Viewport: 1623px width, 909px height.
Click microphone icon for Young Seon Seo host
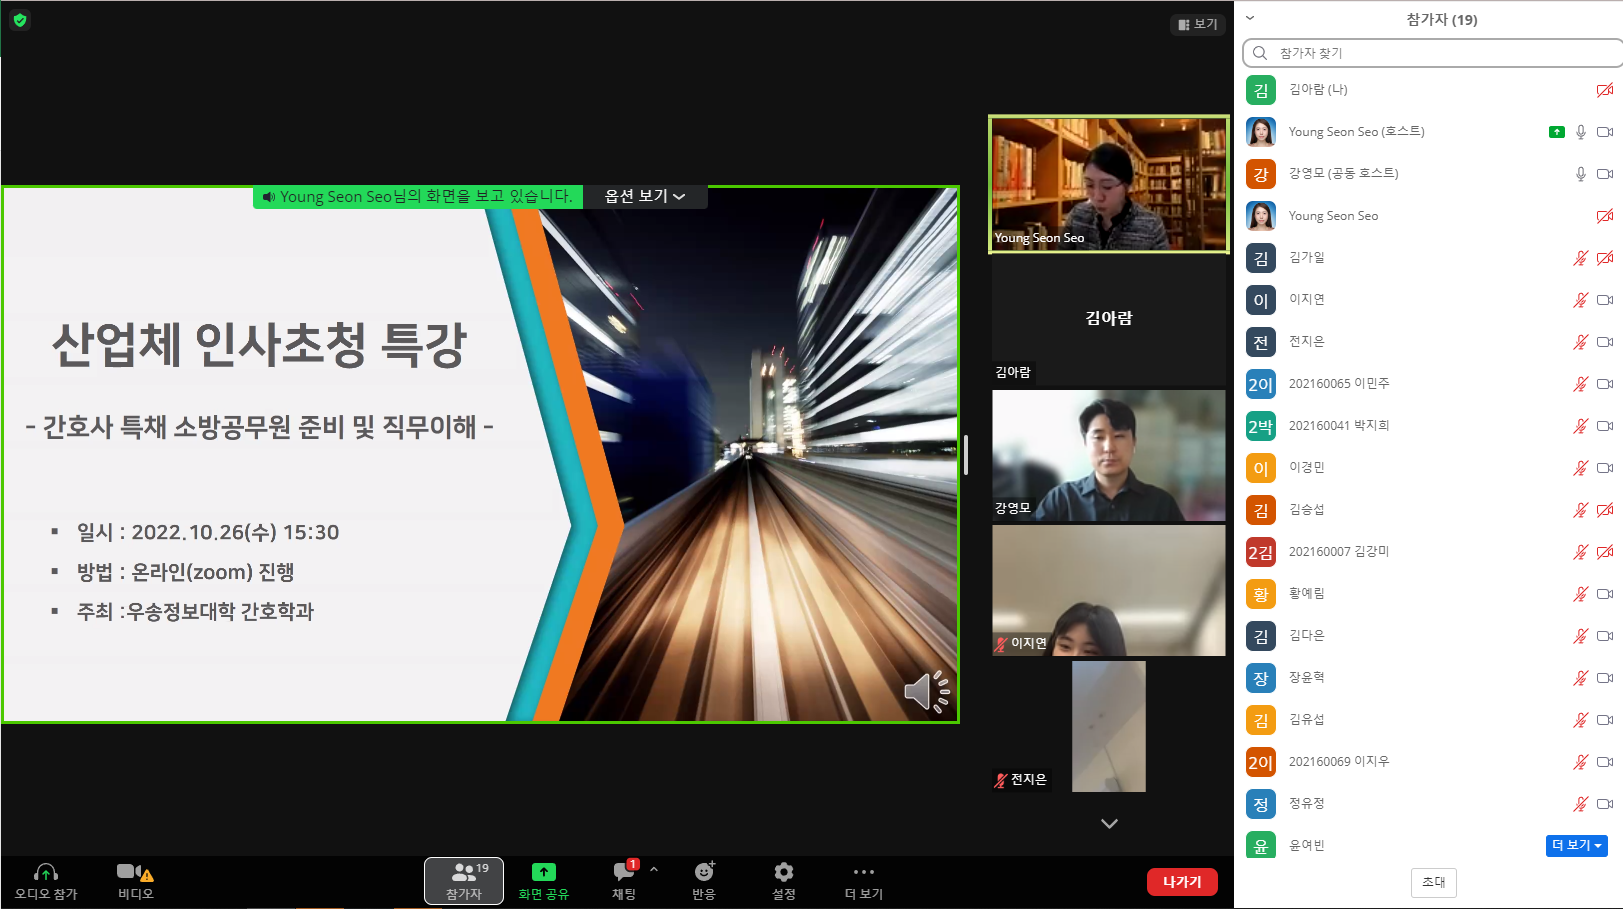tap(1581, 132)
